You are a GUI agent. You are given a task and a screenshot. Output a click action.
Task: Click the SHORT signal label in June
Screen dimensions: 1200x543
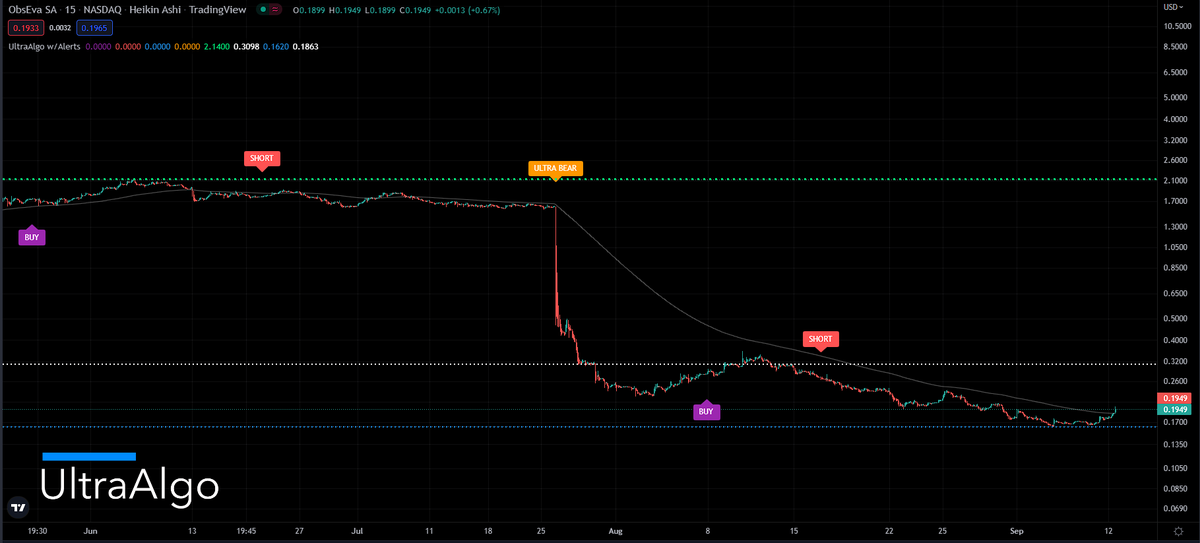pyautogui.click(x=261, y=158)
